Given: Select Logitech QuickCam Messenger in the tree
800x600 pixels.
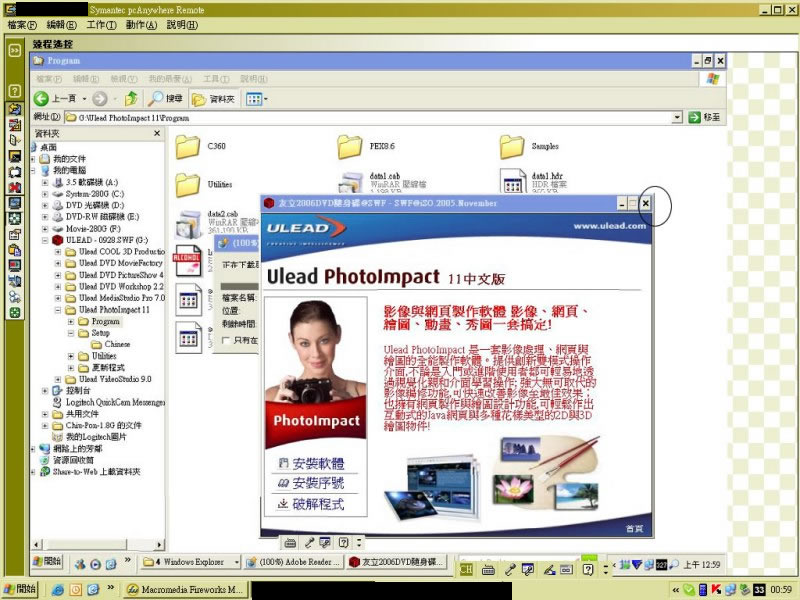Looking at the screenshot, I should [x=115, y=402].
